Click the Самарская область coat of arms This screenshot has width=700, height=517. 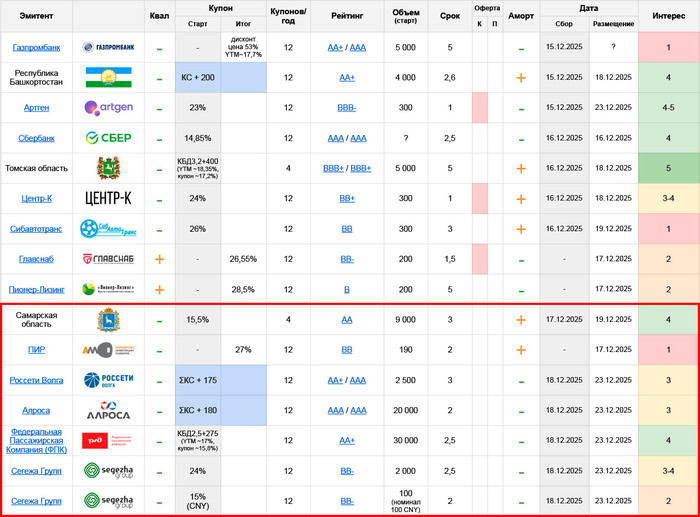tap(108, 320)
